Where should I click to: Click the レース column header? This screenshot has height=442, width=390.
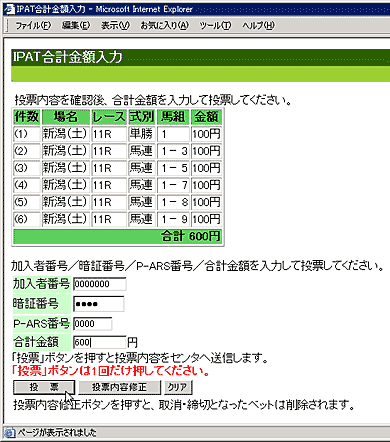109,117
